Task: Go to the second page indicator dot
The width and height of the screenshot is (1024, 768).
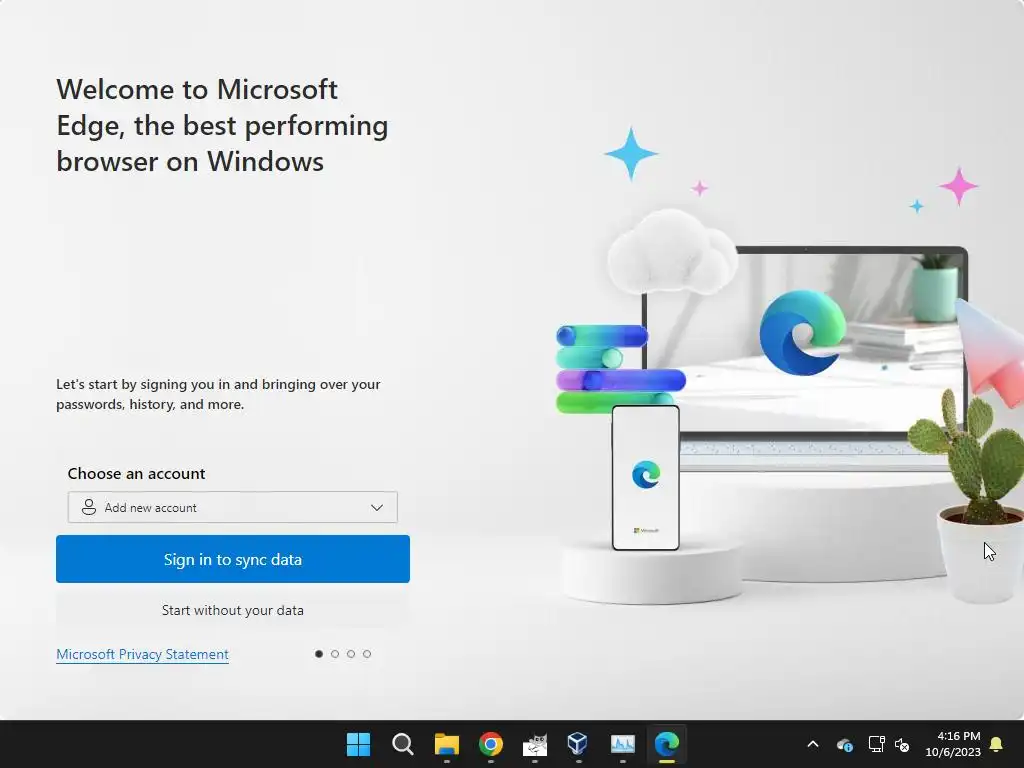Action: [x=335, y=654]
